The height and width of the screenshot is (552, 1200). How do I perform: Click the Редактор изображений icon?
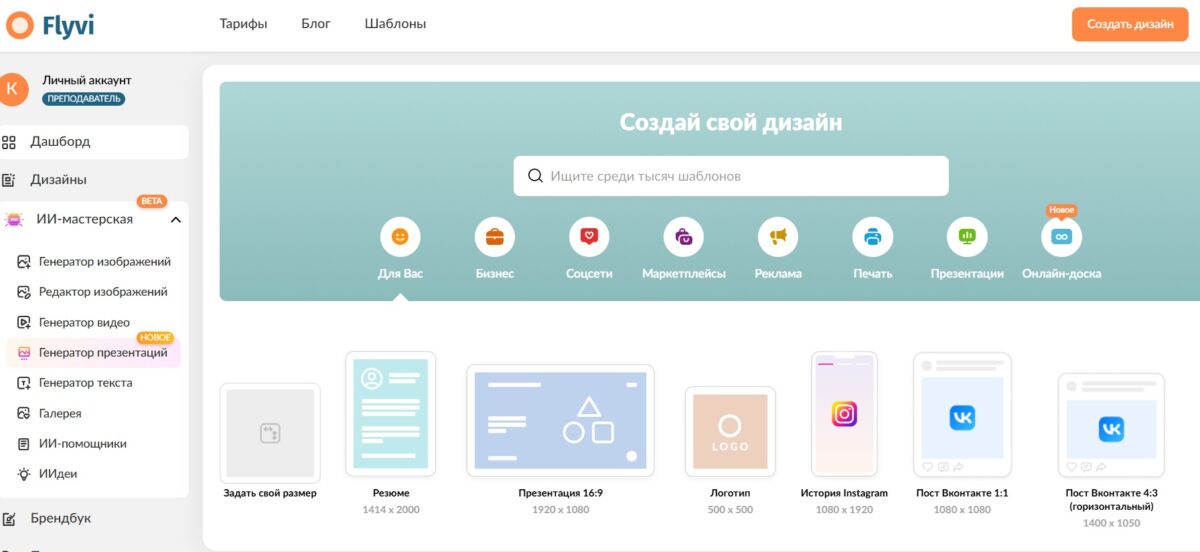point(24,292)
